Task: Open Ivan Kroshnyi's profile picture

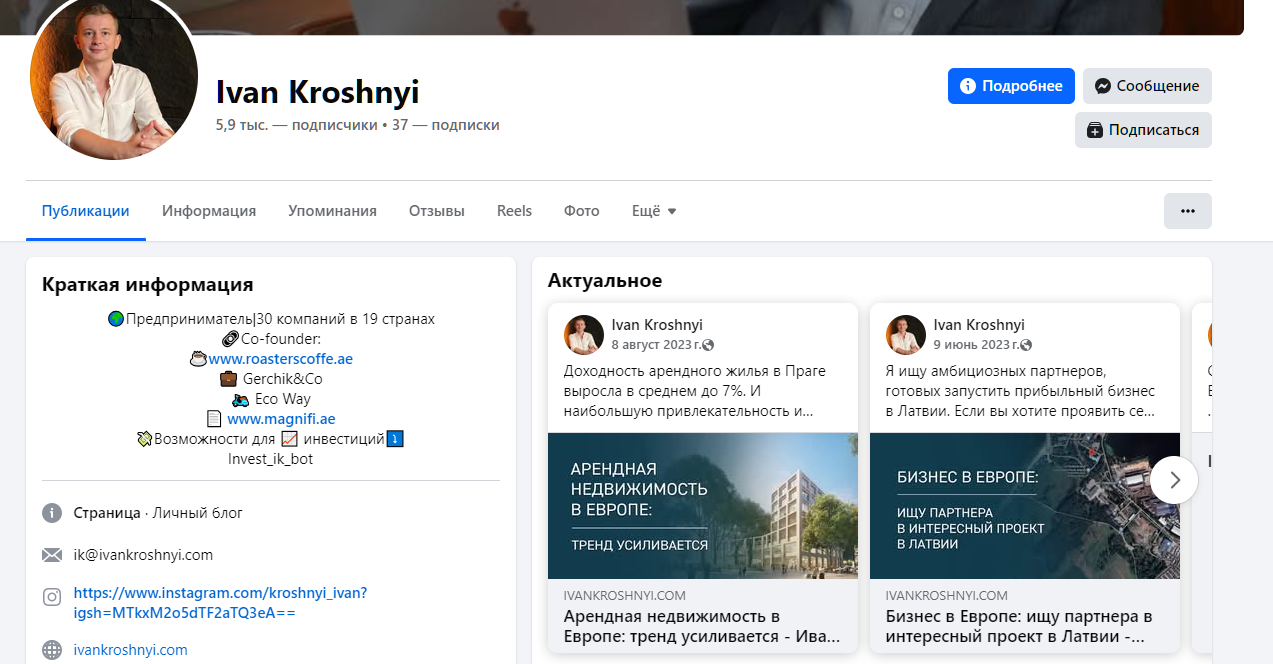Action: pyautogui.click(x=114, y=76)
